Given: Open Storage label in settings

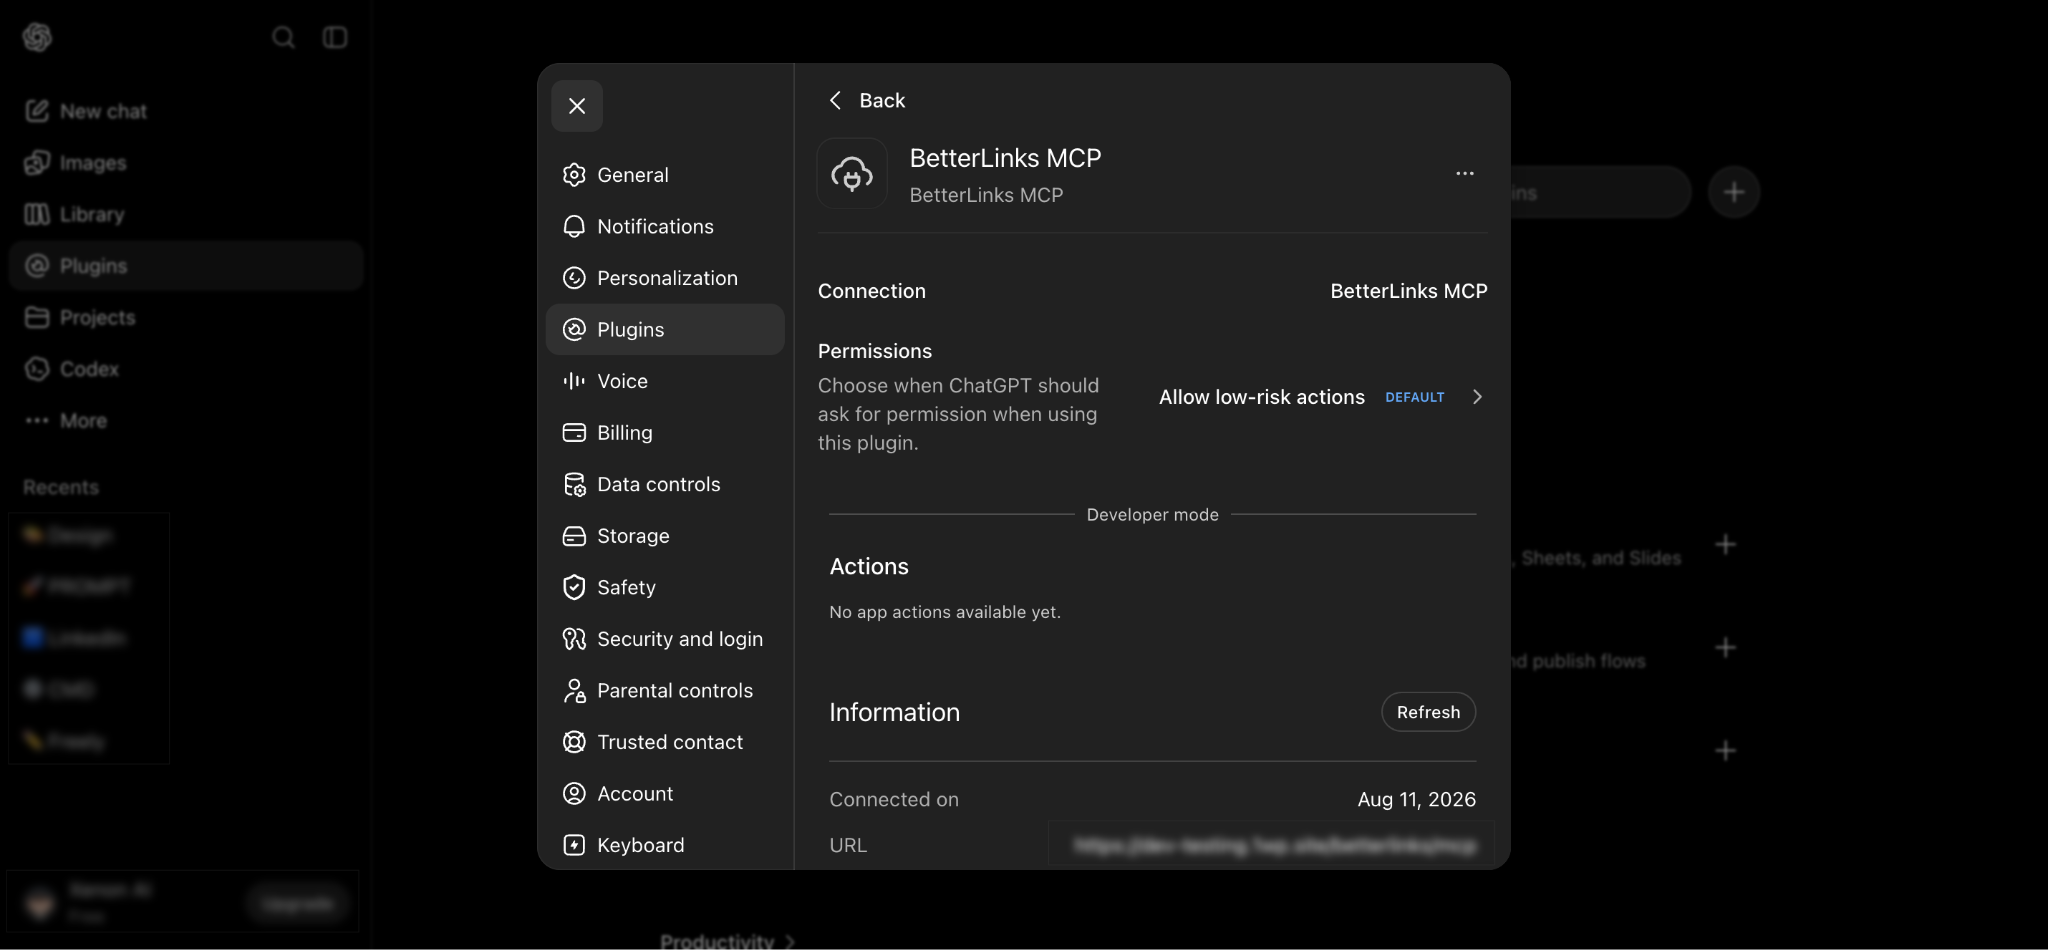Looking at the screenshot, I should (x=633, y=536).
